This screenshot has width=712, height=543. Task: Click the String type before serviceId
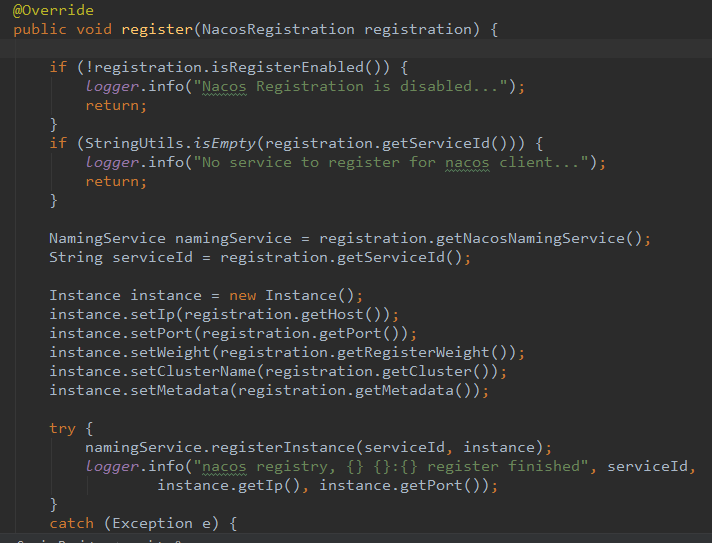point(76,257)
